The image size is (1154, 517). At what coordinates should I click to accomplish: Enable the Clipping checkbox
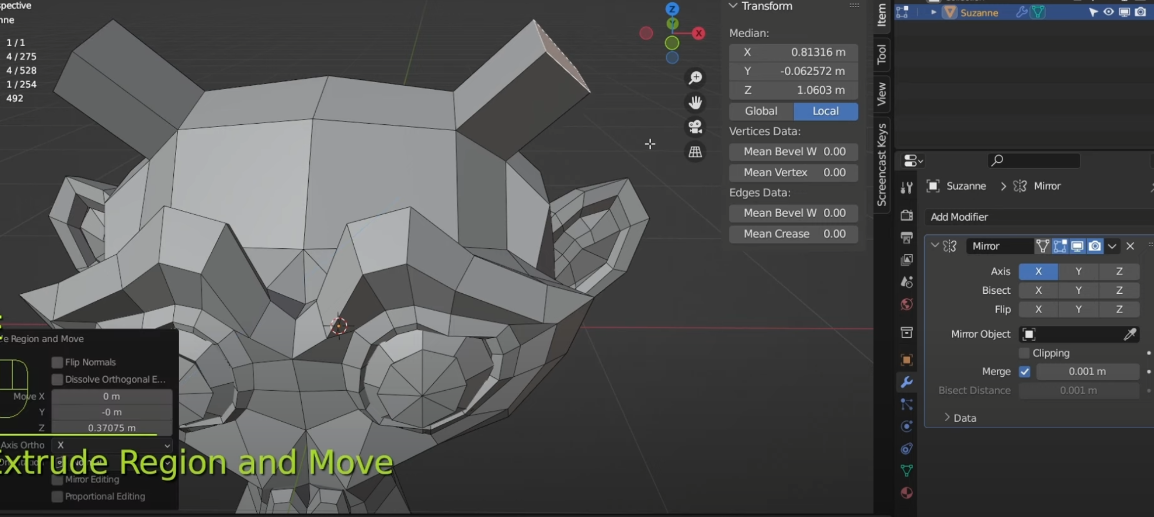tap(1024, 354)
